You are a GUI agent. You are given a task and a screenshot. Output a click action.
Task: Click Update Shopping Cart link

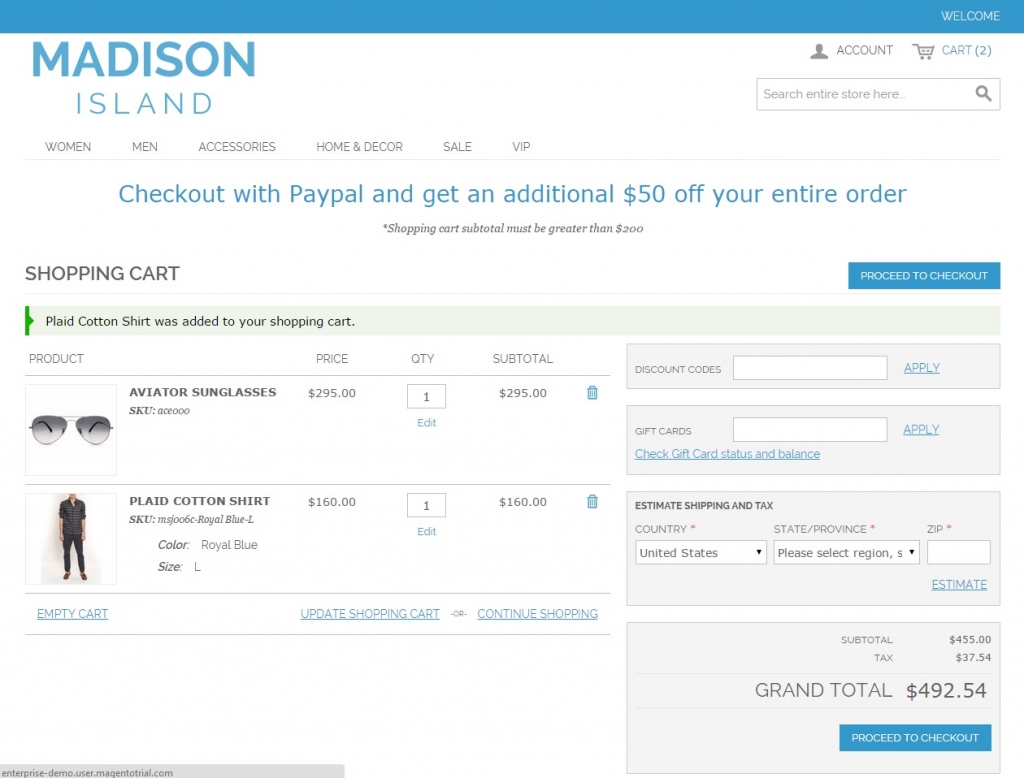[370, 614]
